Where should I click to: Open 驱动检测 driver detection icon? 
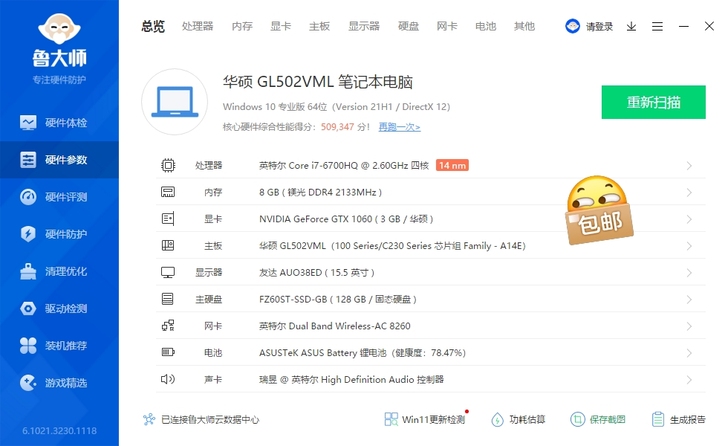coord(28,309)
